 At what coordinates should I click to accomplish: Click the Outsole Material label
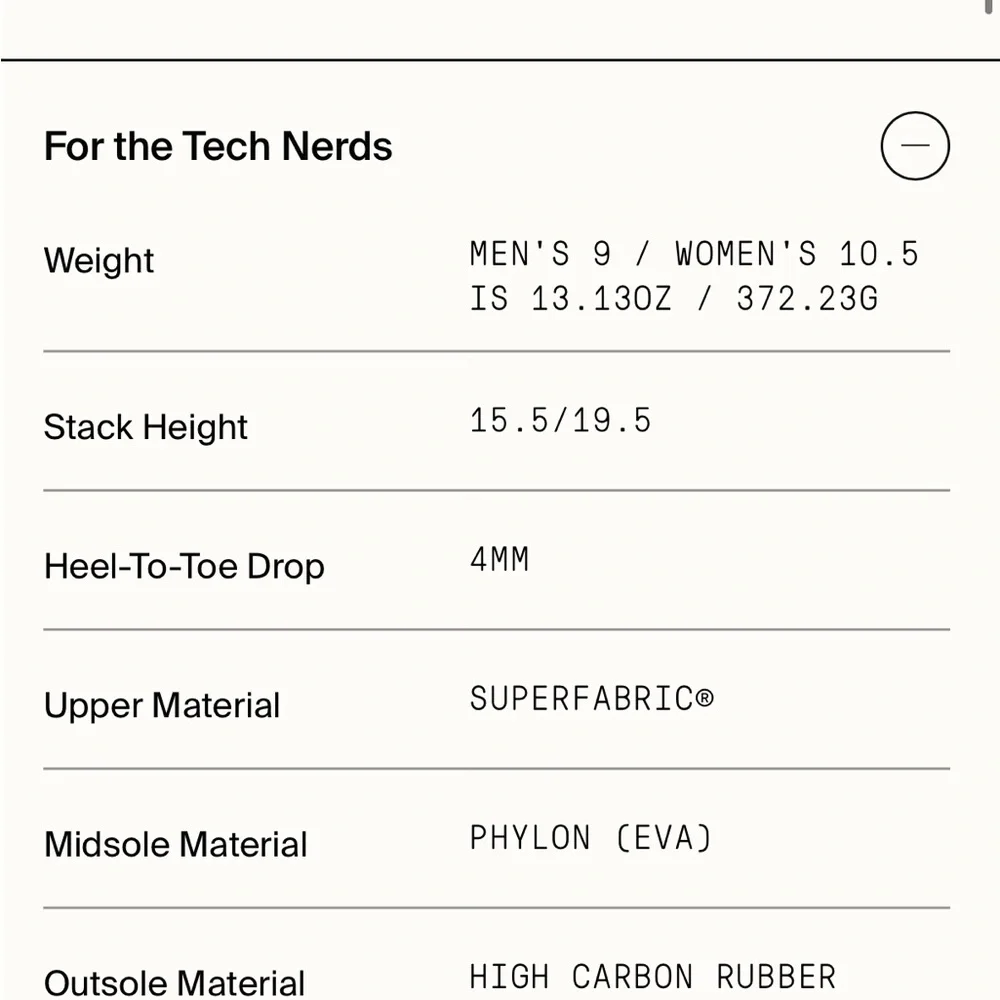[x=175, y=982]
